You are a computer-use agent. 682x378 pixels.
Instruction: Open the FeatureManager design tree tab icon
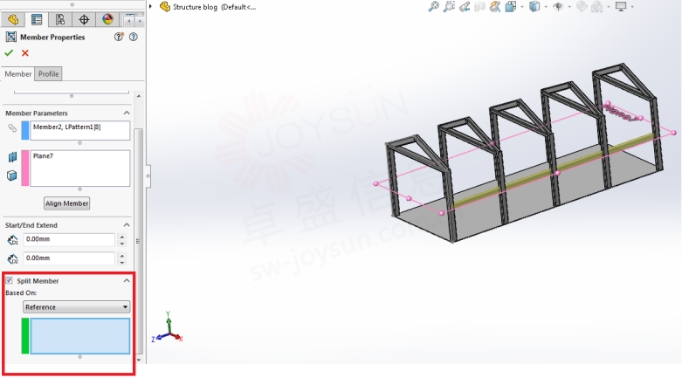tap(13, 19)
